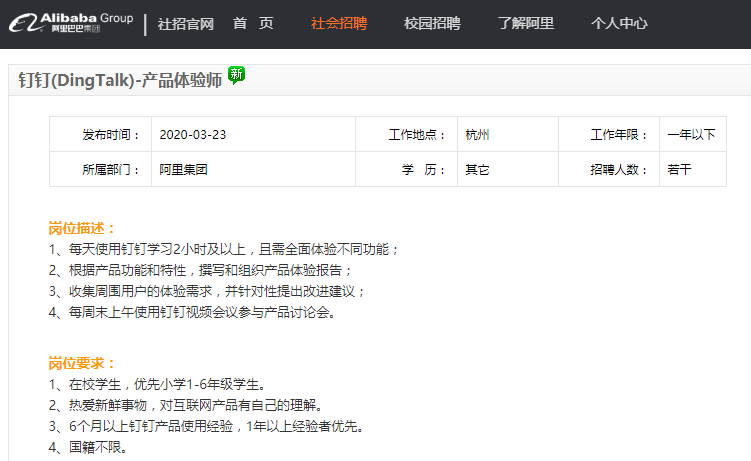Click the education value 其它
The width and height of the screenshot is (751, 461).
click(x=477, y=169)
